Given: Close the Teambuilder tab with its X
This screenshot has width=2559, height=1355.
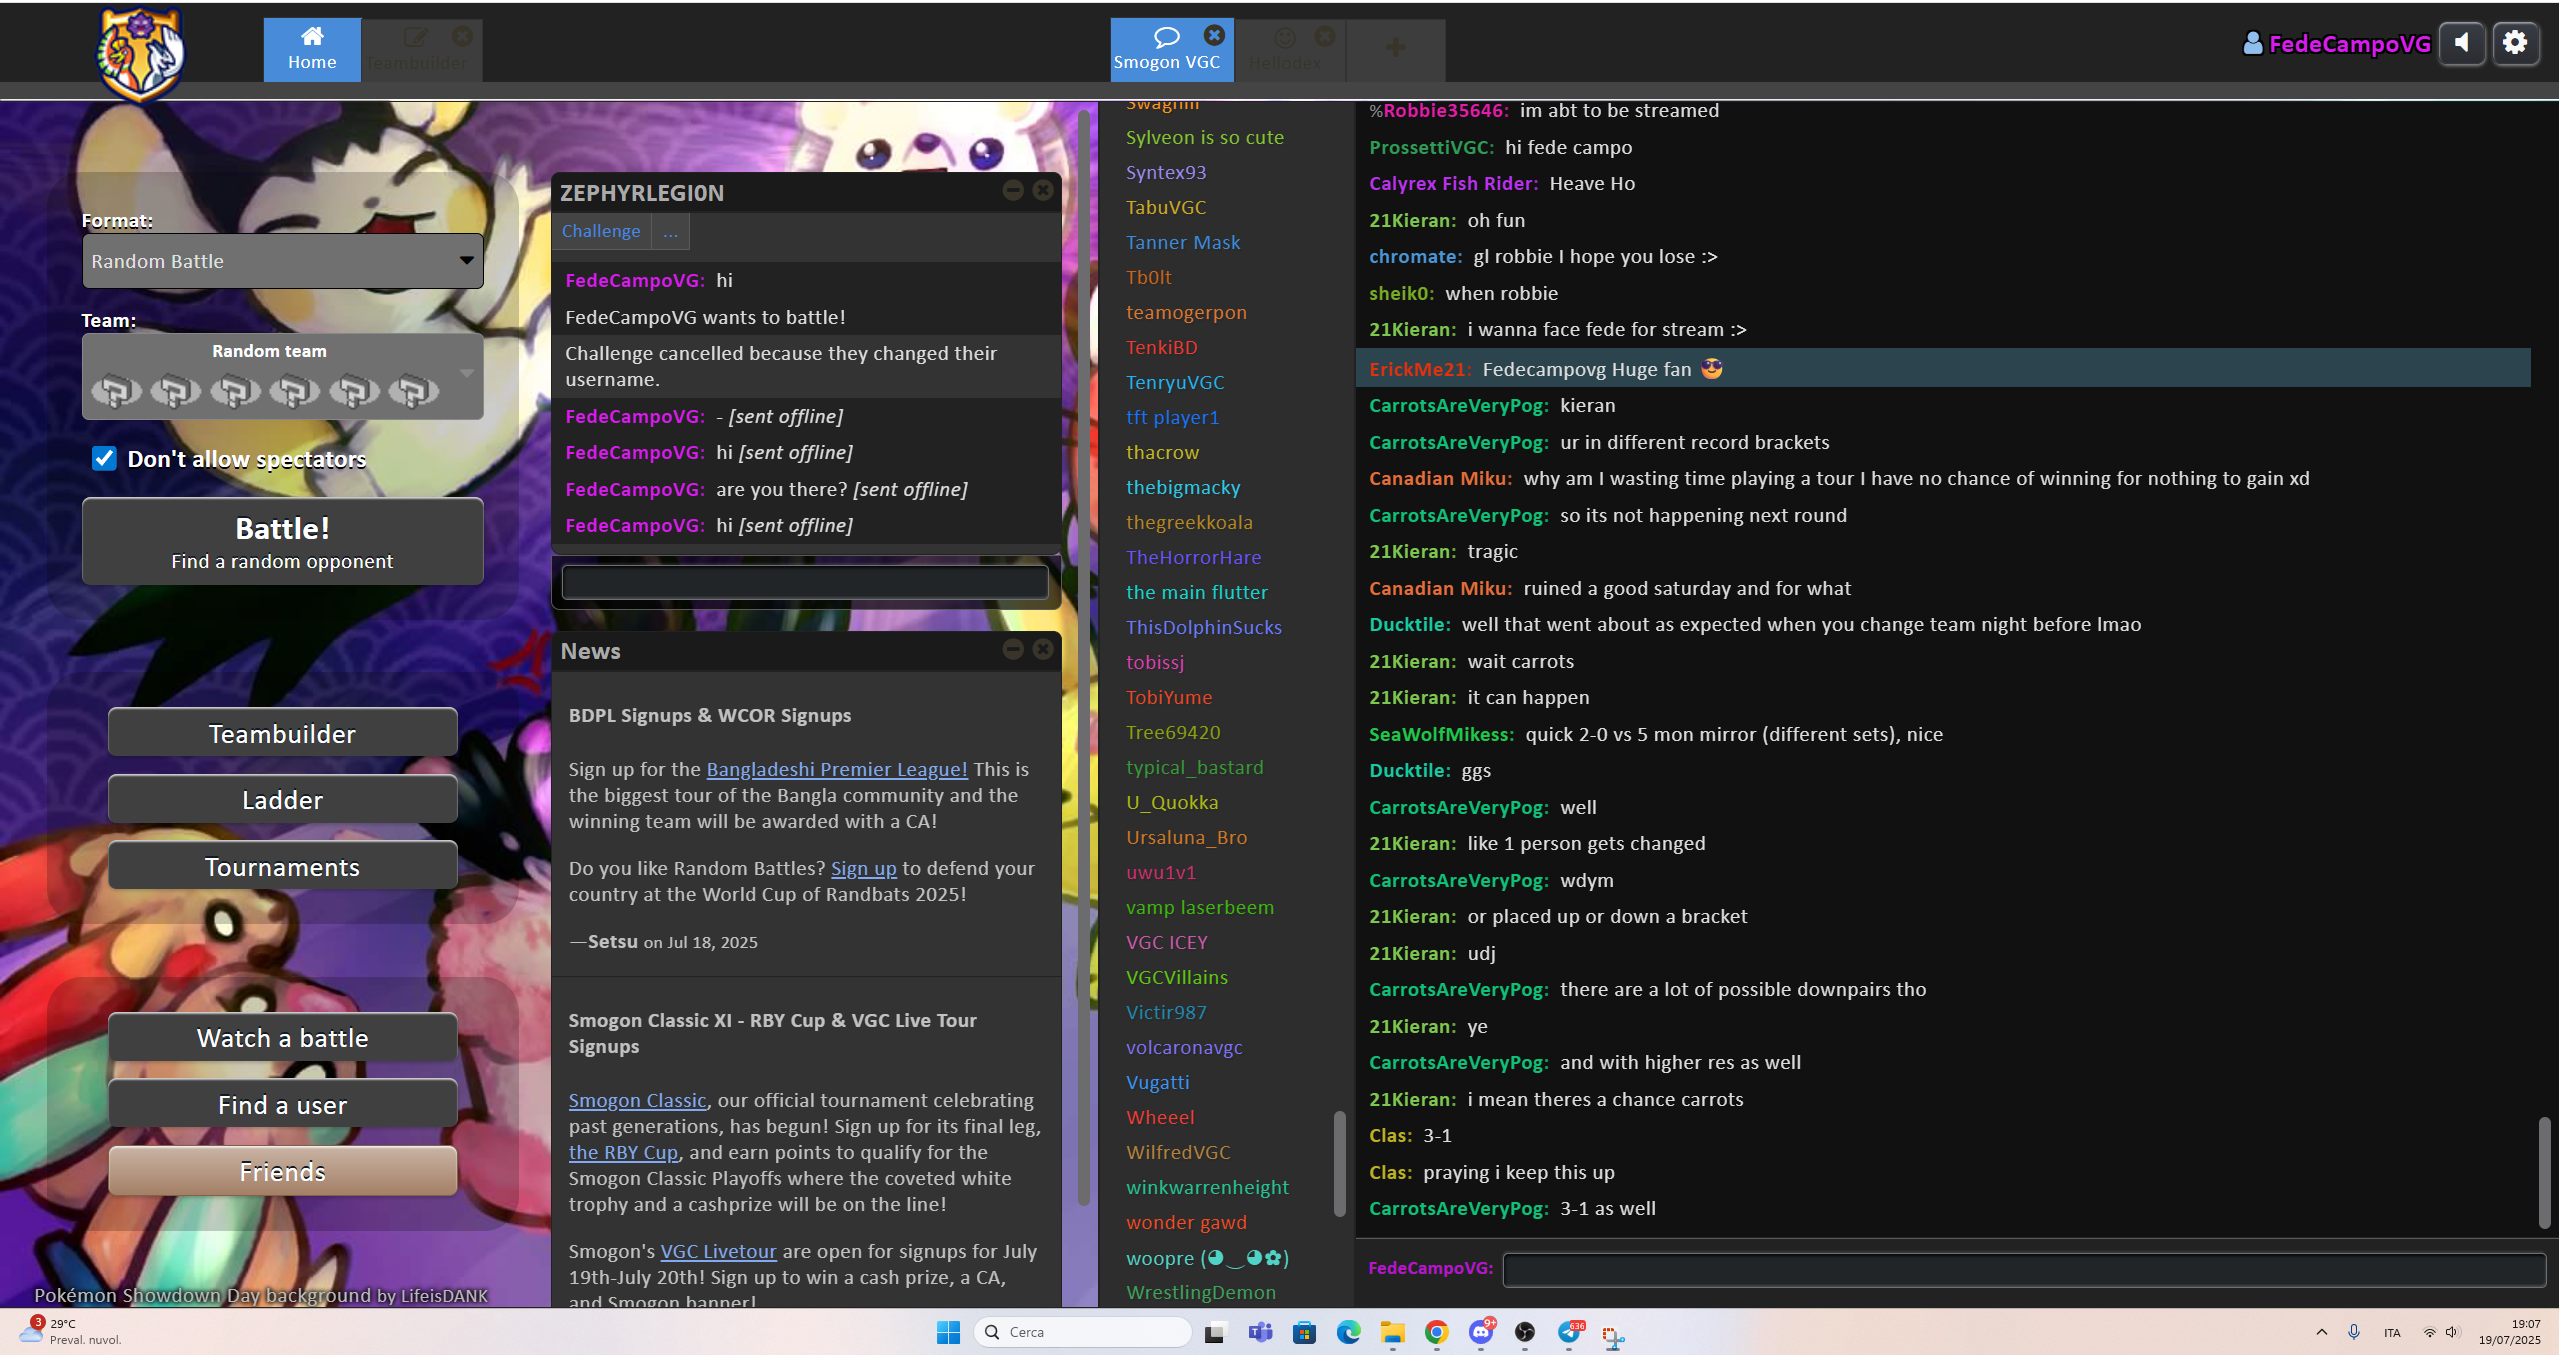Looking at the screenshot, I should 462,36.
